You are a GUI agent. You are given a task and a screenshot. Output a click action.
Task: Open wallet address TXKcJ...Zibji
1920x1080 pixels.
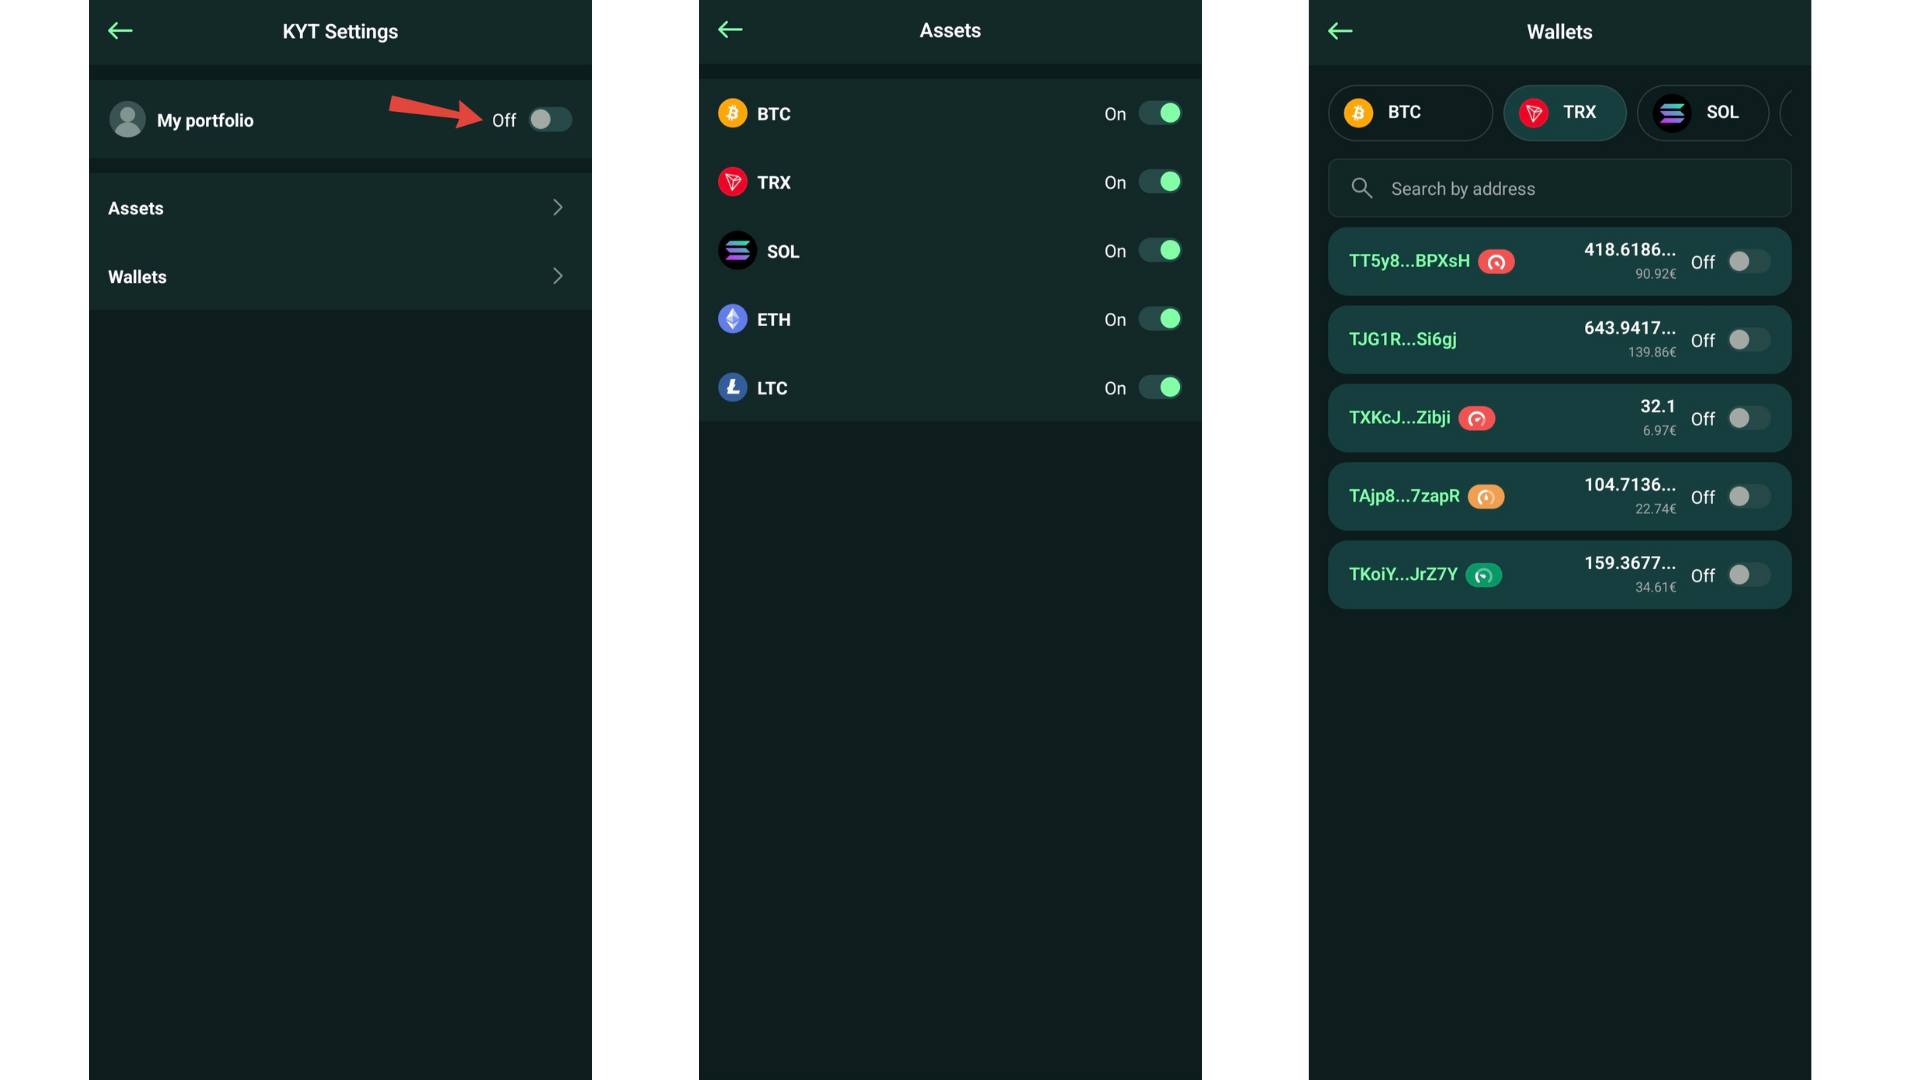1399,418
